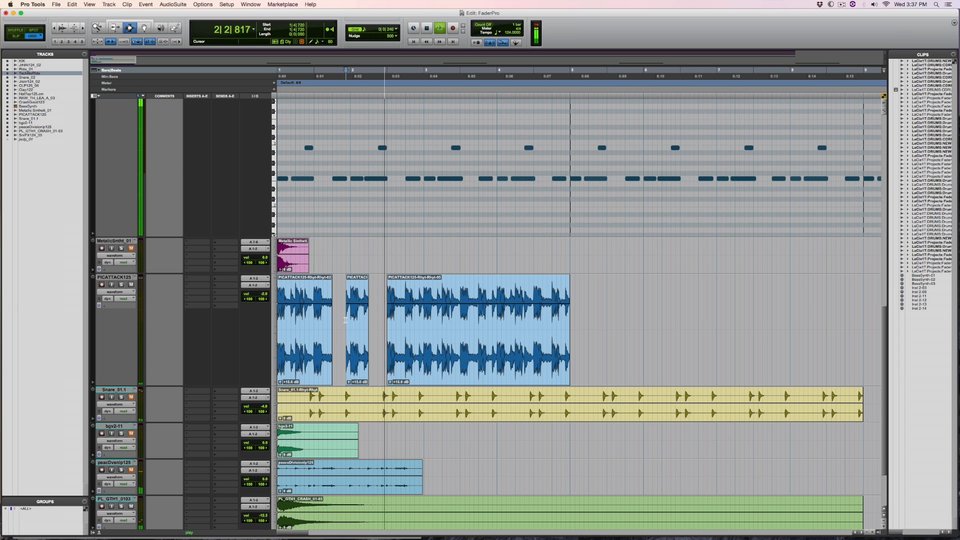The image size is (960, 540).
Task: Open Metallic Smthtt_01 read automation selector
Action: pos(124,262)
